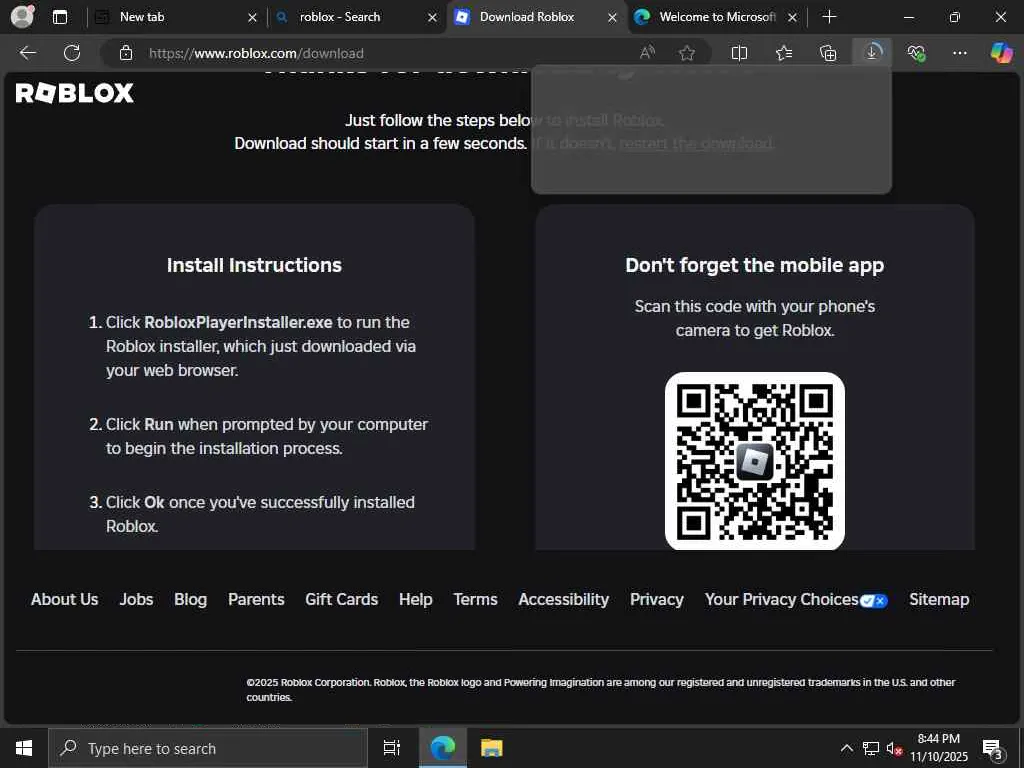Open the browser profile avatar

[x=22, y=17]
